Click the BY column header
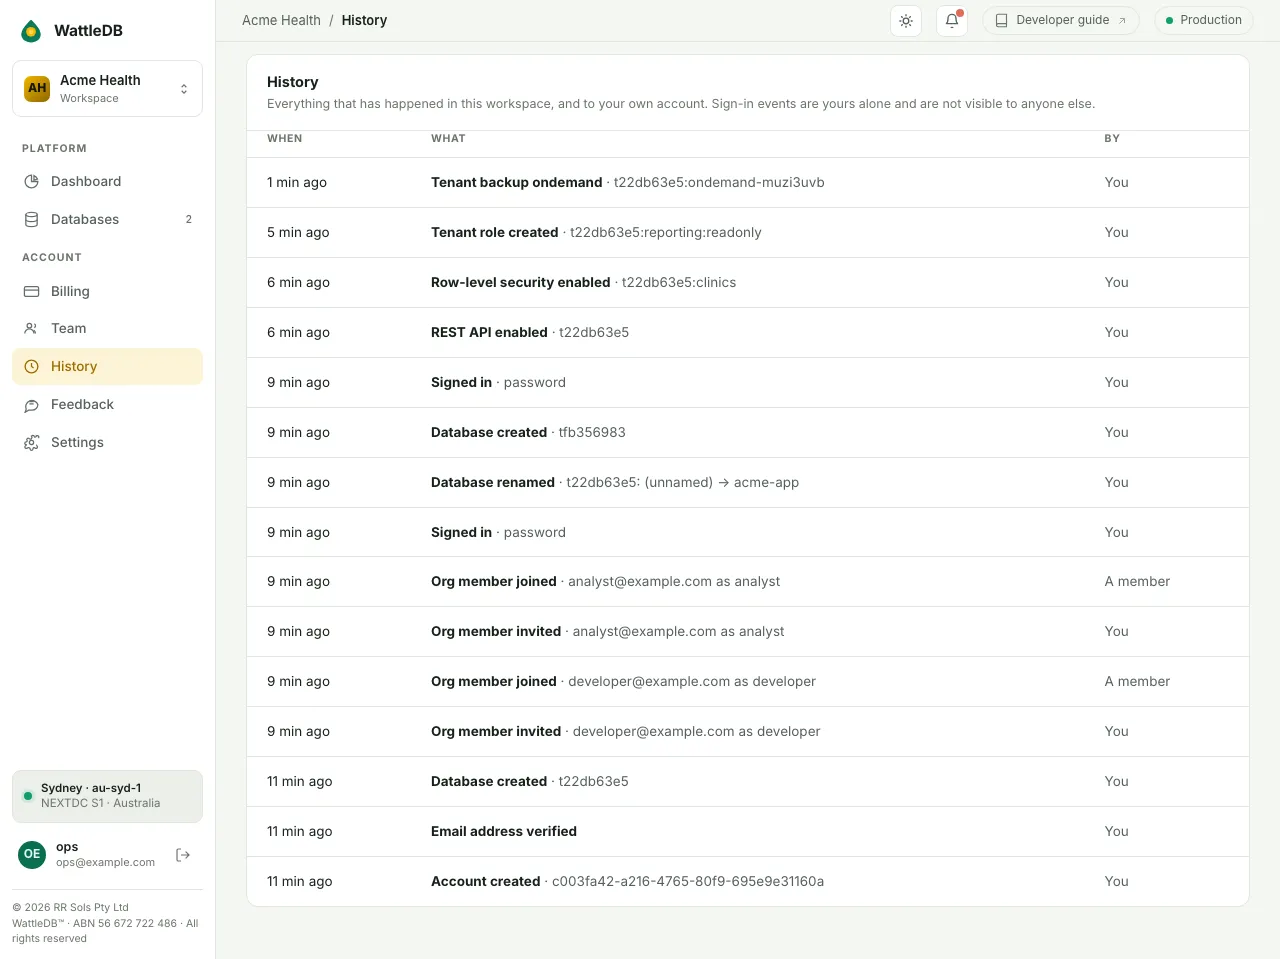Screen dimensions: 1280x959 coord(1112,138)
